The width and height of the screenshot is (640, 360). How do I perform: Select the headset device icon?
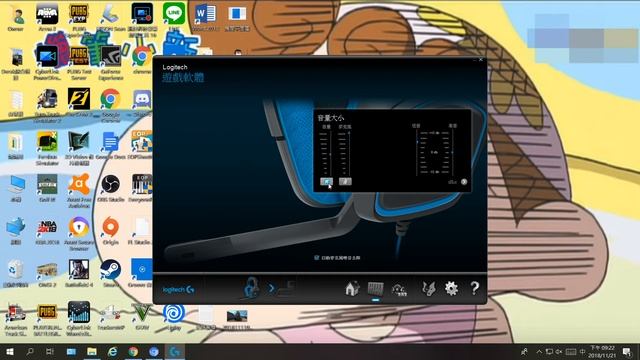click(251, 288)
